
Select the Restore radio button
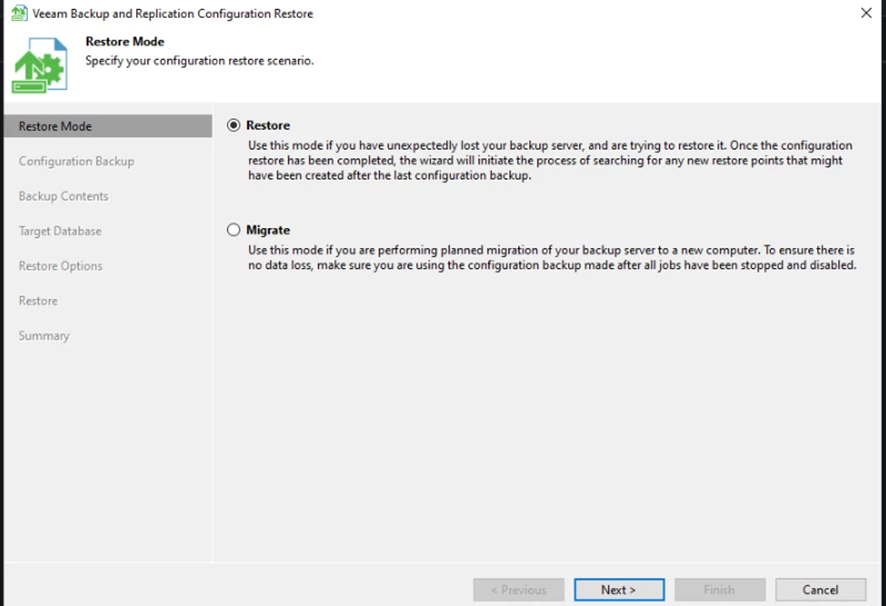(234, 125)
